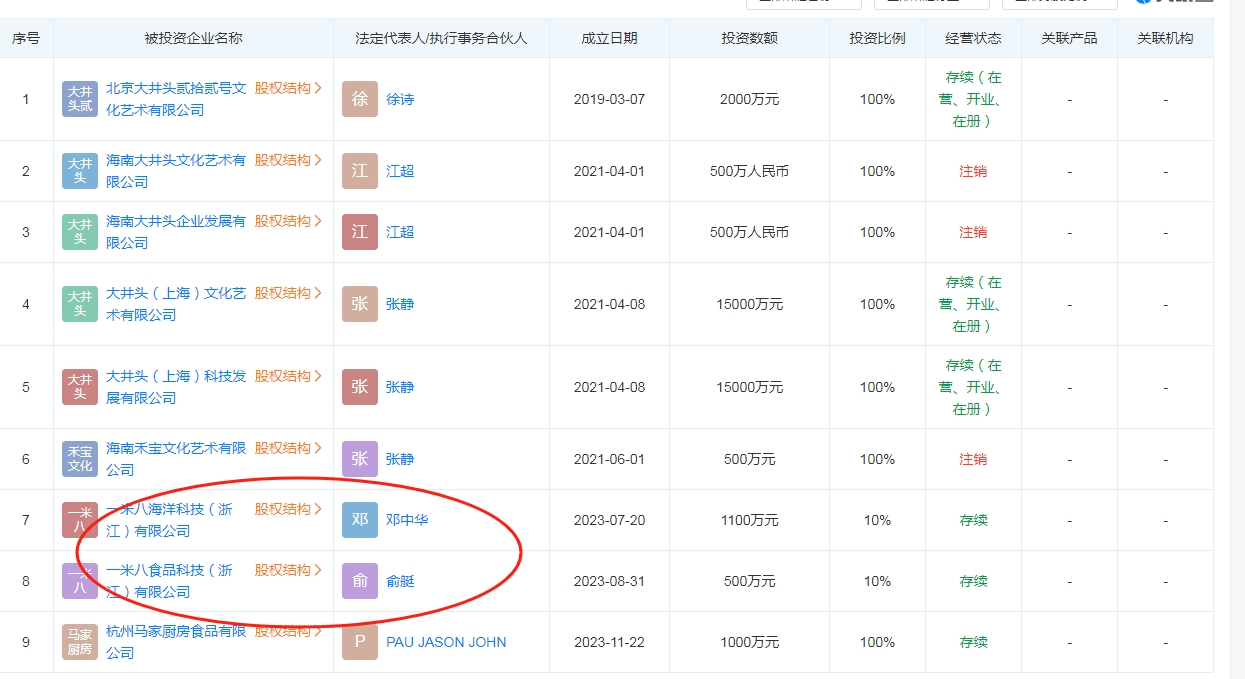The image size is (1245, 679).
Task: Click the 经营状态 column header
Action: (x=973, y=38)
